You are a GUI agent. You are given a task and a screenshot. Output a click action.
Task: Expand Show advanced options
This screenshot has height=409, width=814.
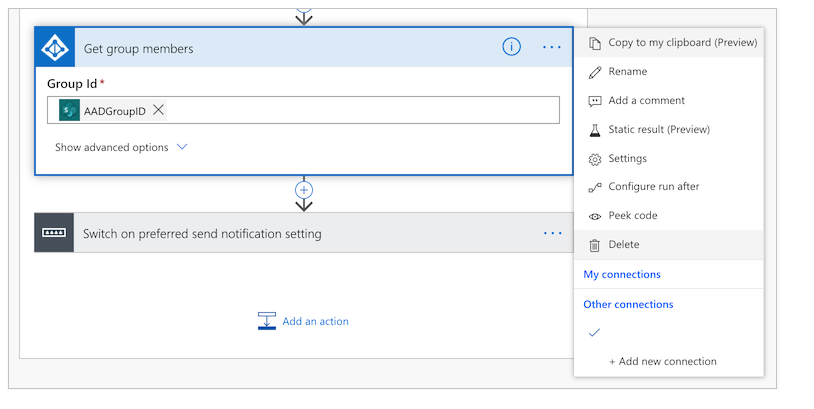click(x=121, y=147)
